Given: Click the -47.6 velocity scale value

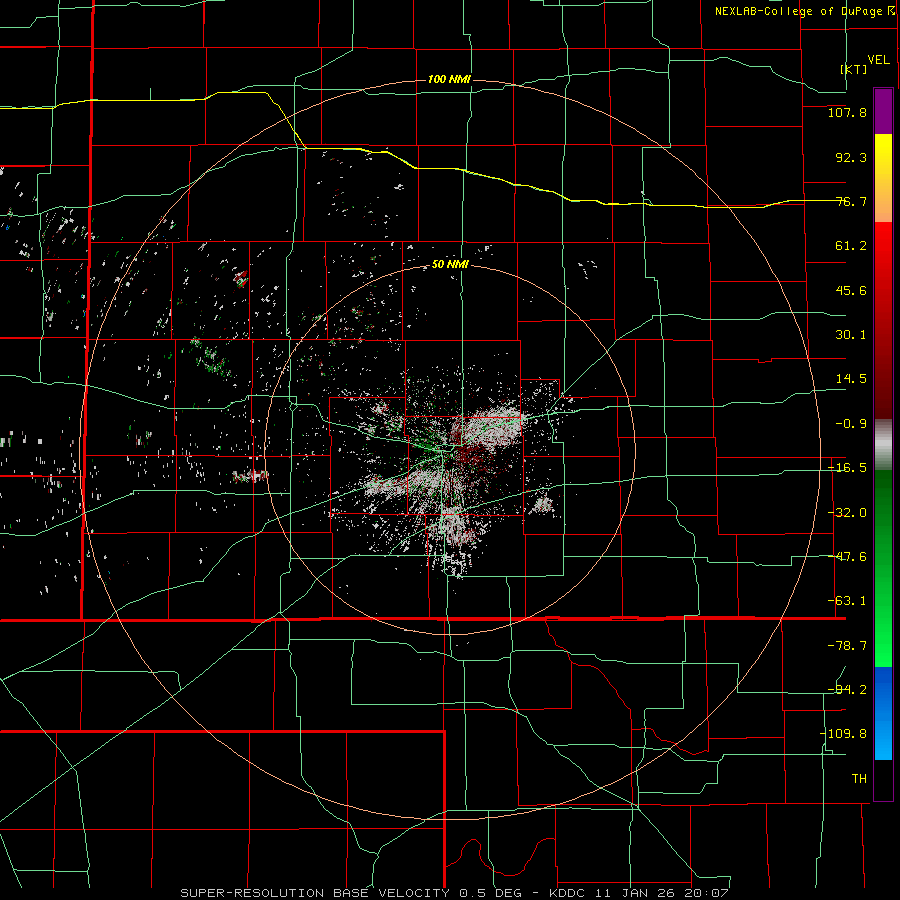Looking at the screenshot, I should [847, 557].
